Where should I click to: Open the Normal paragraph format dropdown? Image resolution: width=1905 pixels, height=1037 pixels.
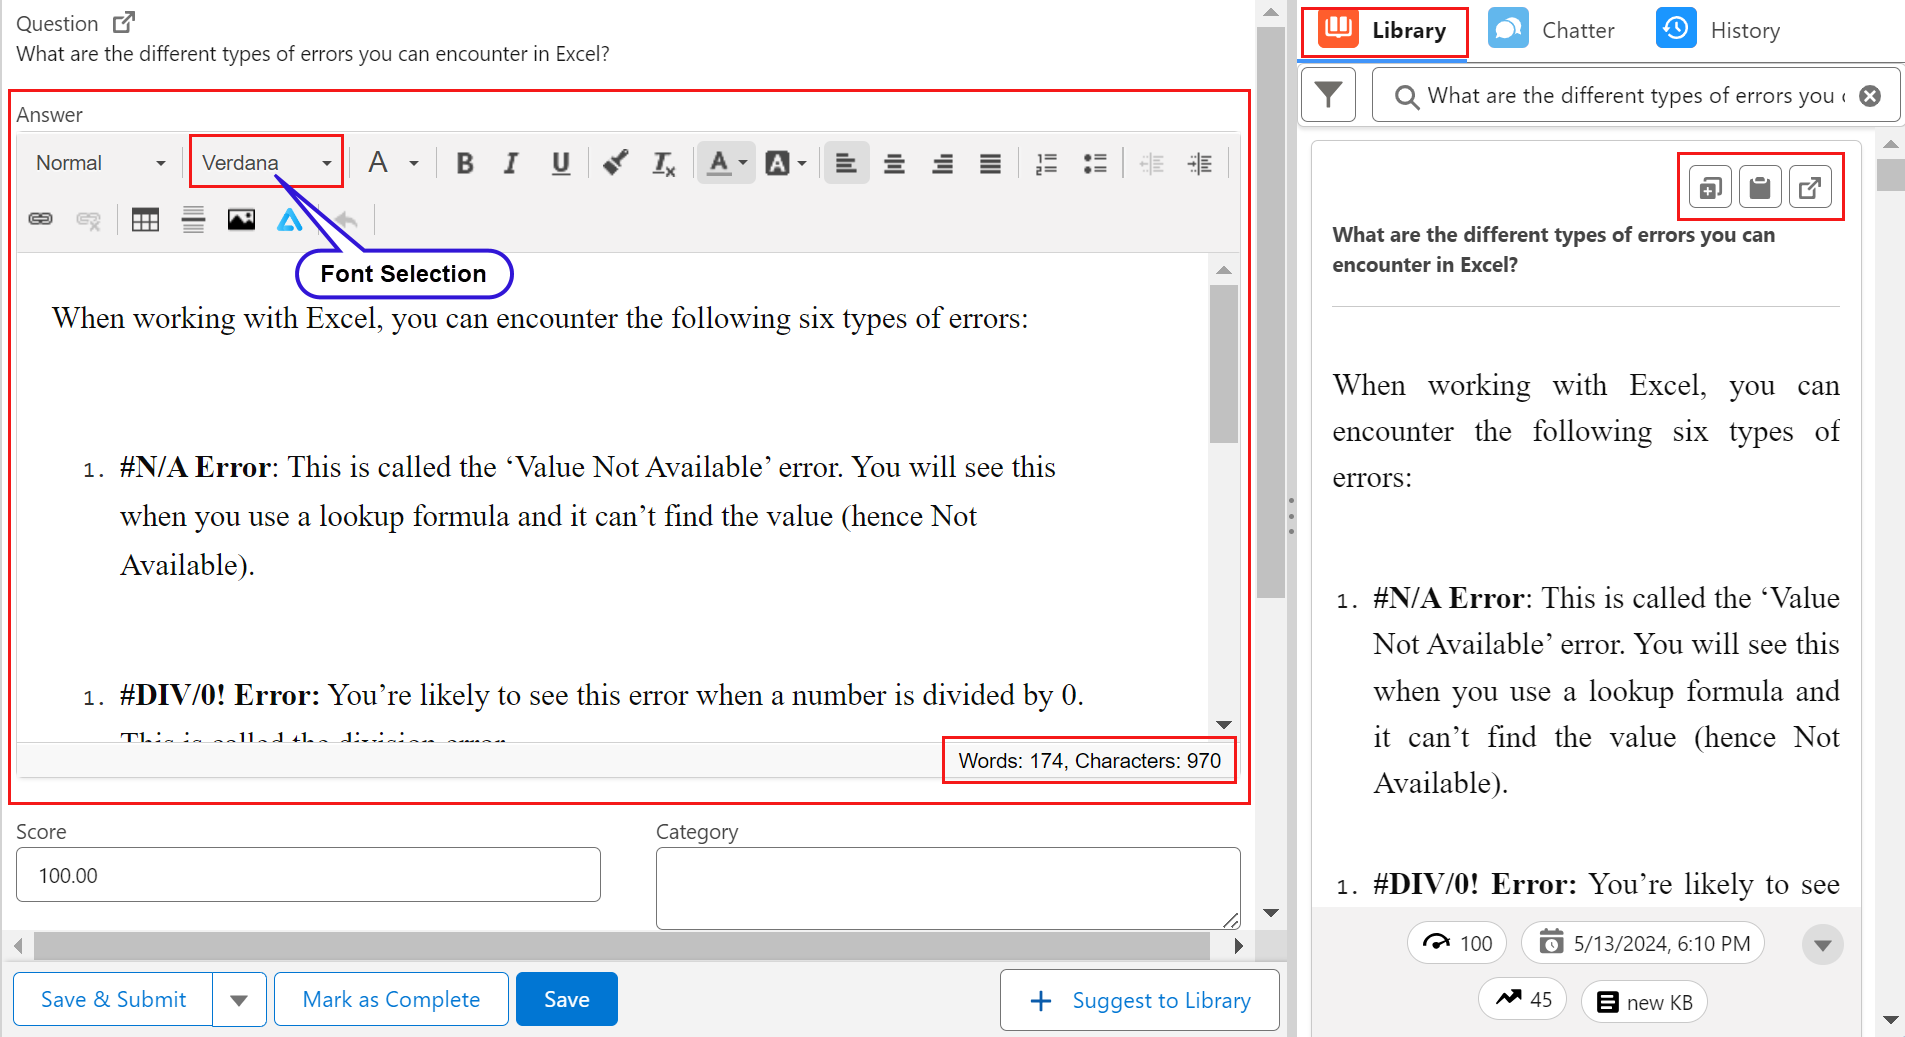tap(100, 163)
